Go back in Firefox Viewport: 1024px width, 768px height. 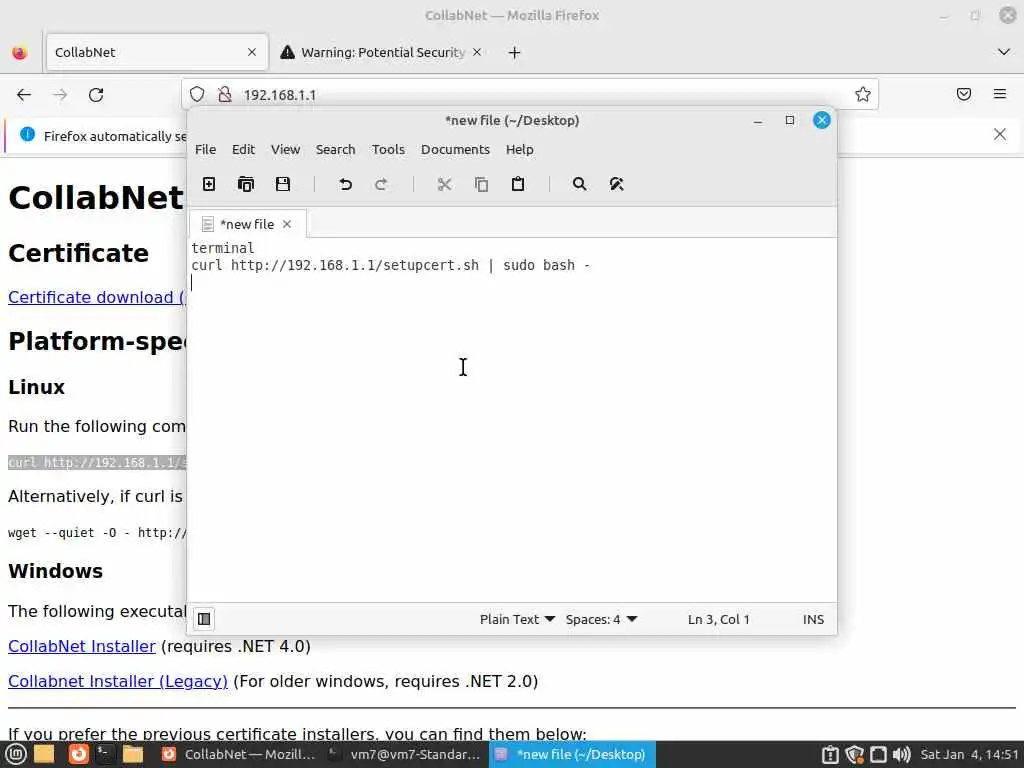click(x=24, y=95)
